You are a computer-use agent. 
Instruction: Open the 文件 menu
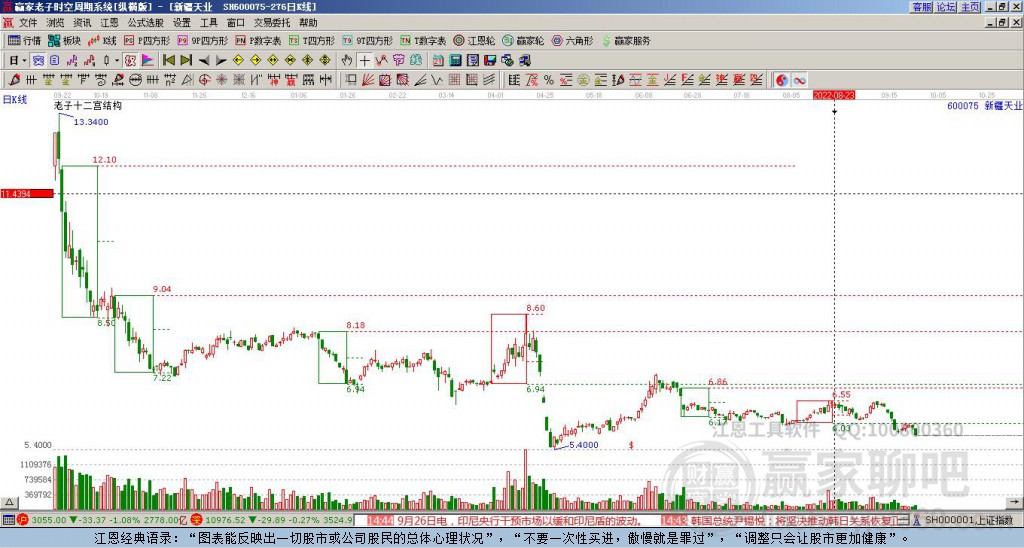28,23
